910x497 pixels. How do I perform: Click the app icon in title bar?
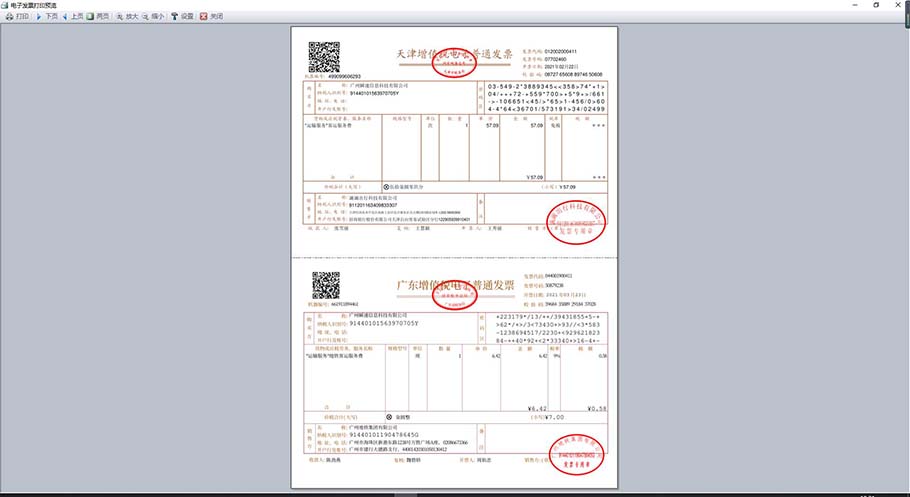click(x=5, y=5)
